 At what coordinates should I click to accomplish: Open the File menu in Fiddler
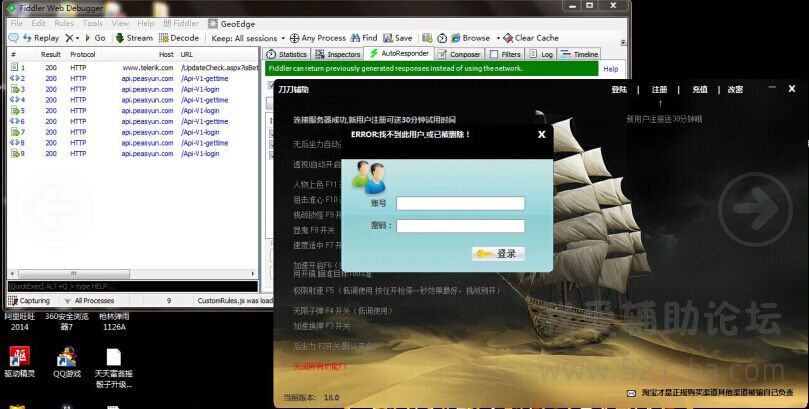[x=16, y=23]
